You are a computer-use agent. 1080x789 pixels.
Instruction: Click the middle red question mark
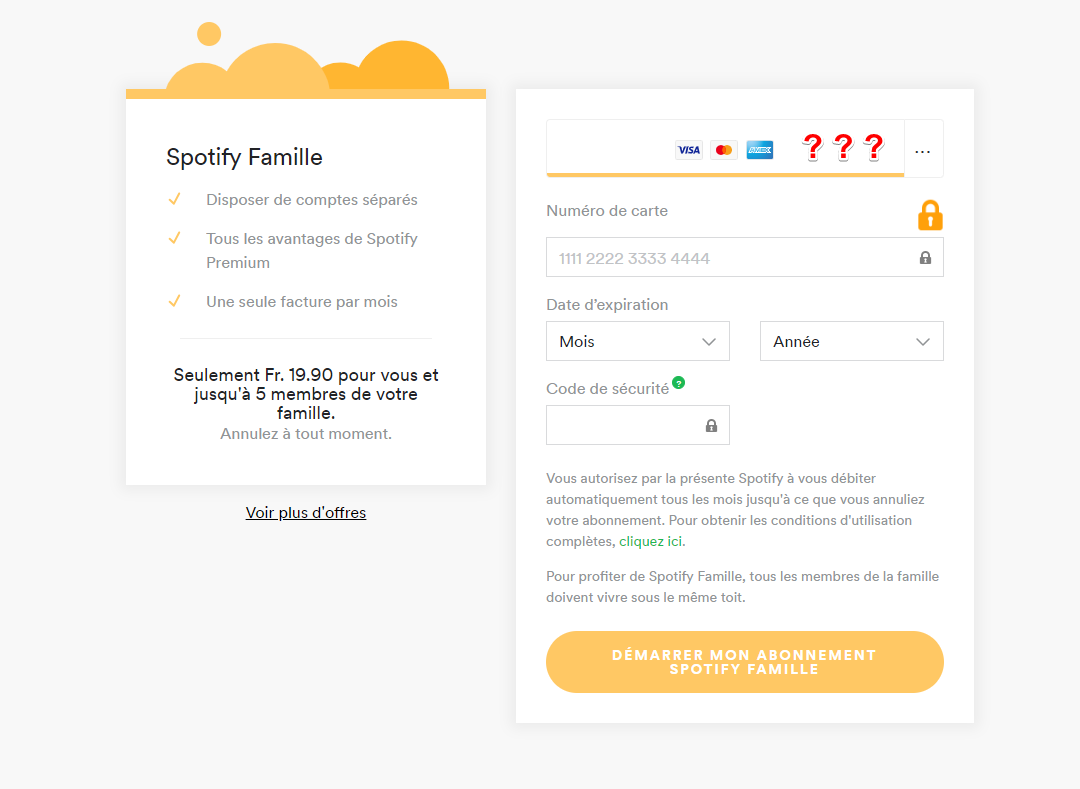click(x=843, y=148)
